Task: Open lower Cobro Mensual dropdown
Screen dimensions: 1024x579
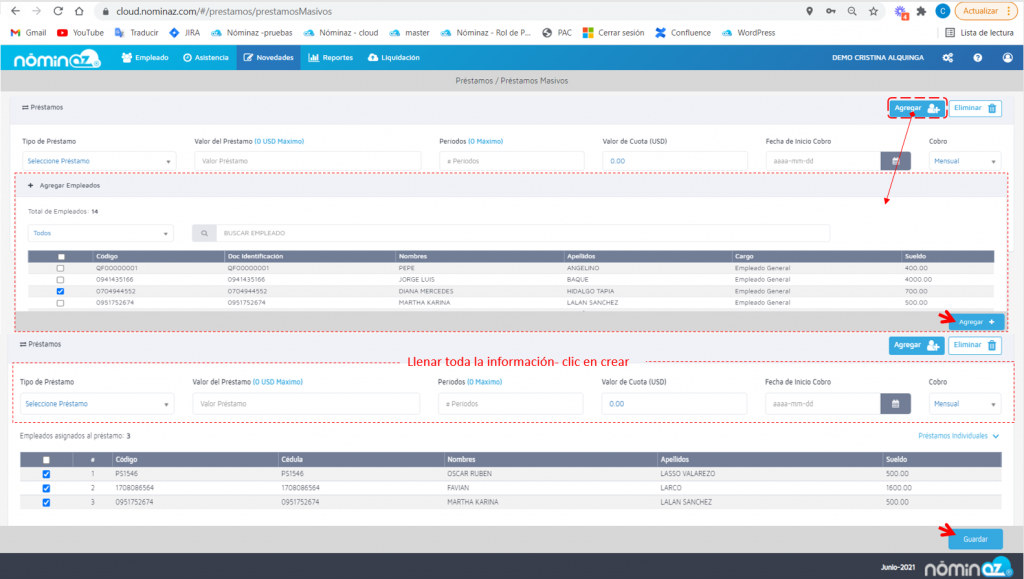Action: [x=965, y=404]
